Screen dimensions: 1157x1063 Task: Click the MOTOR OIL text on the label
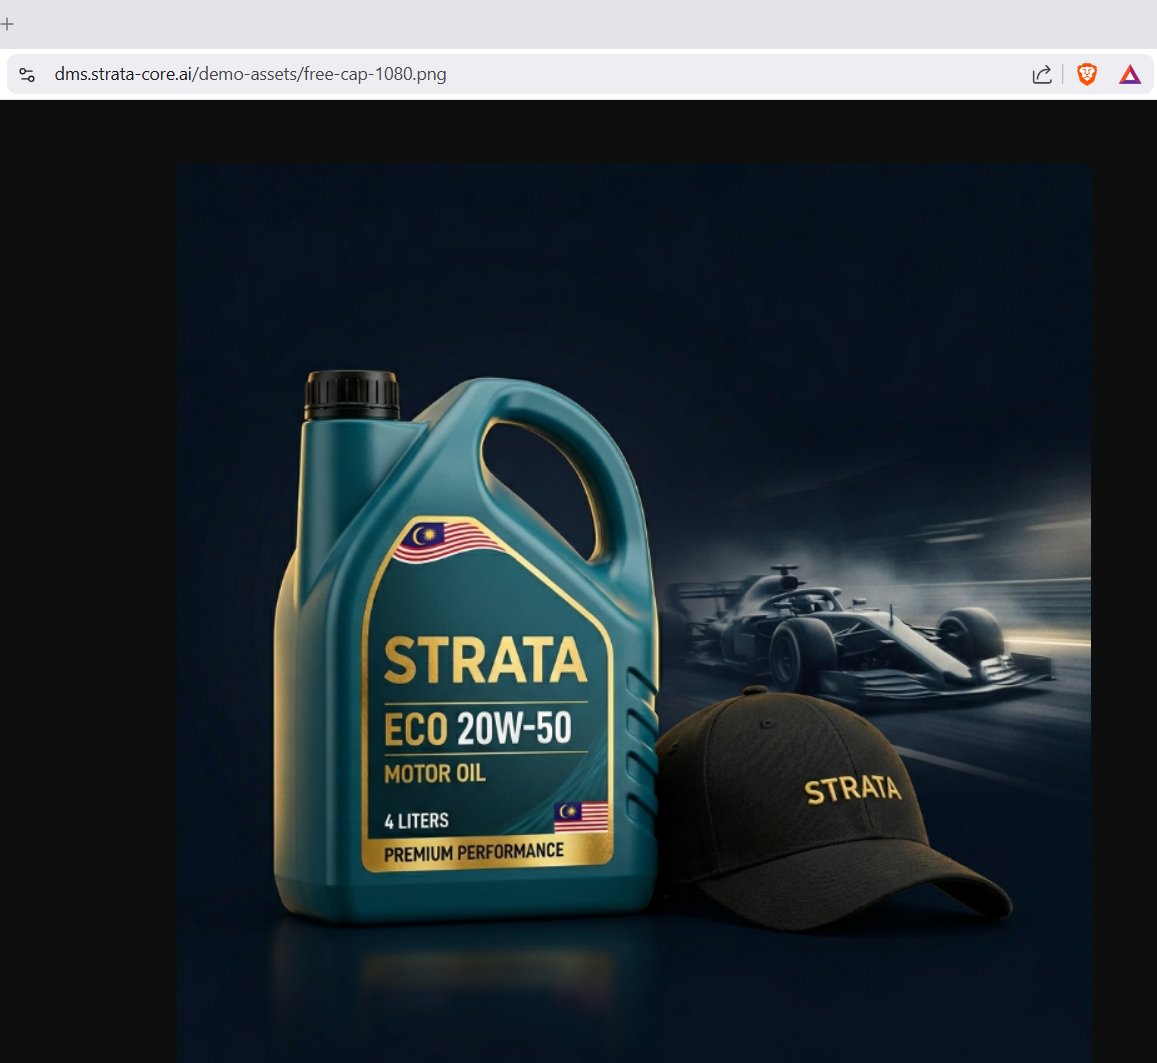coord(435,773)
